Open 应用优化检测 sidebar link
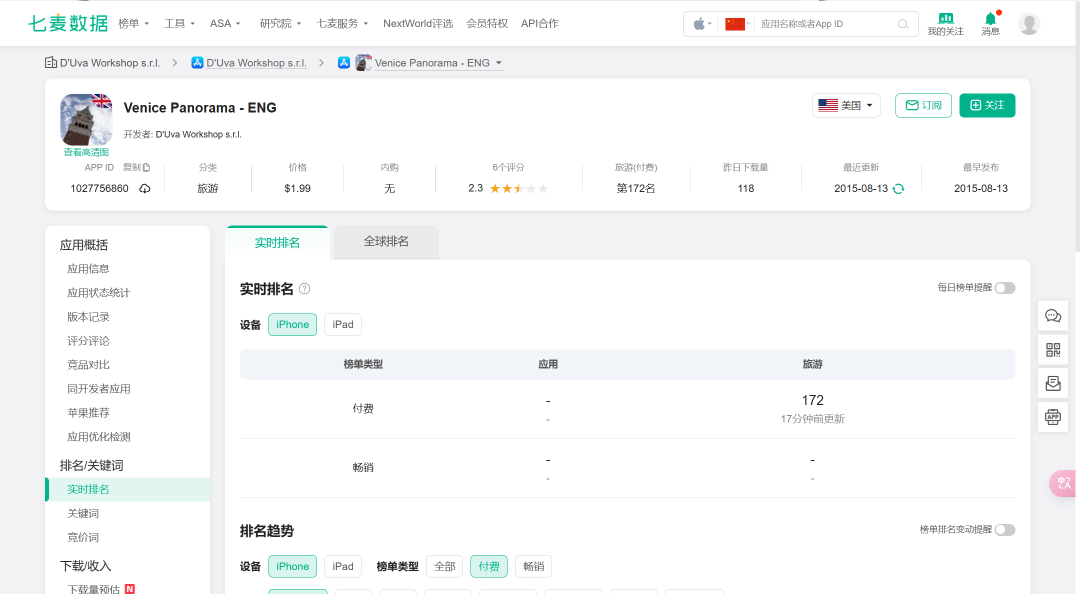The height and width of the screenshot is (594, 1080). [x=98, y=437]
